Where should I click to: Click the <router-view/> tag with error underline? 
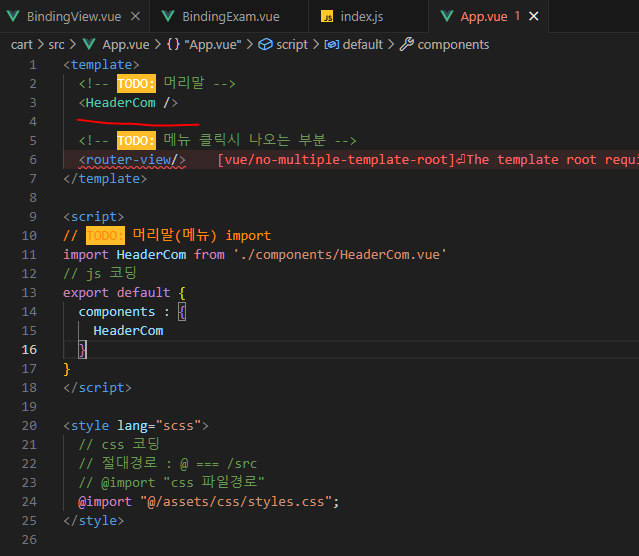click(132, 160)
